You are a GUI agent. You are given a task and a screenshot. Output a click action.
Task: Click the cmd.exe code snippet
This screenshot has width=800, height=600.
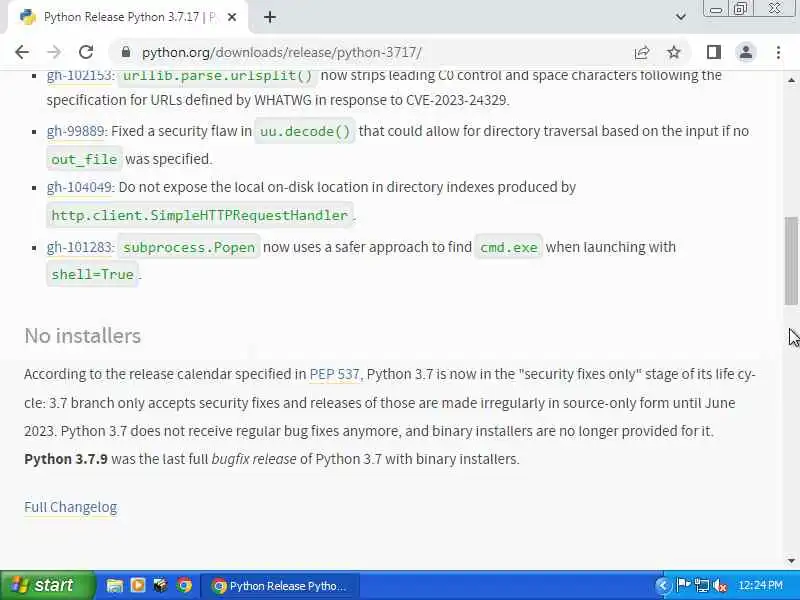pos(509,247)
